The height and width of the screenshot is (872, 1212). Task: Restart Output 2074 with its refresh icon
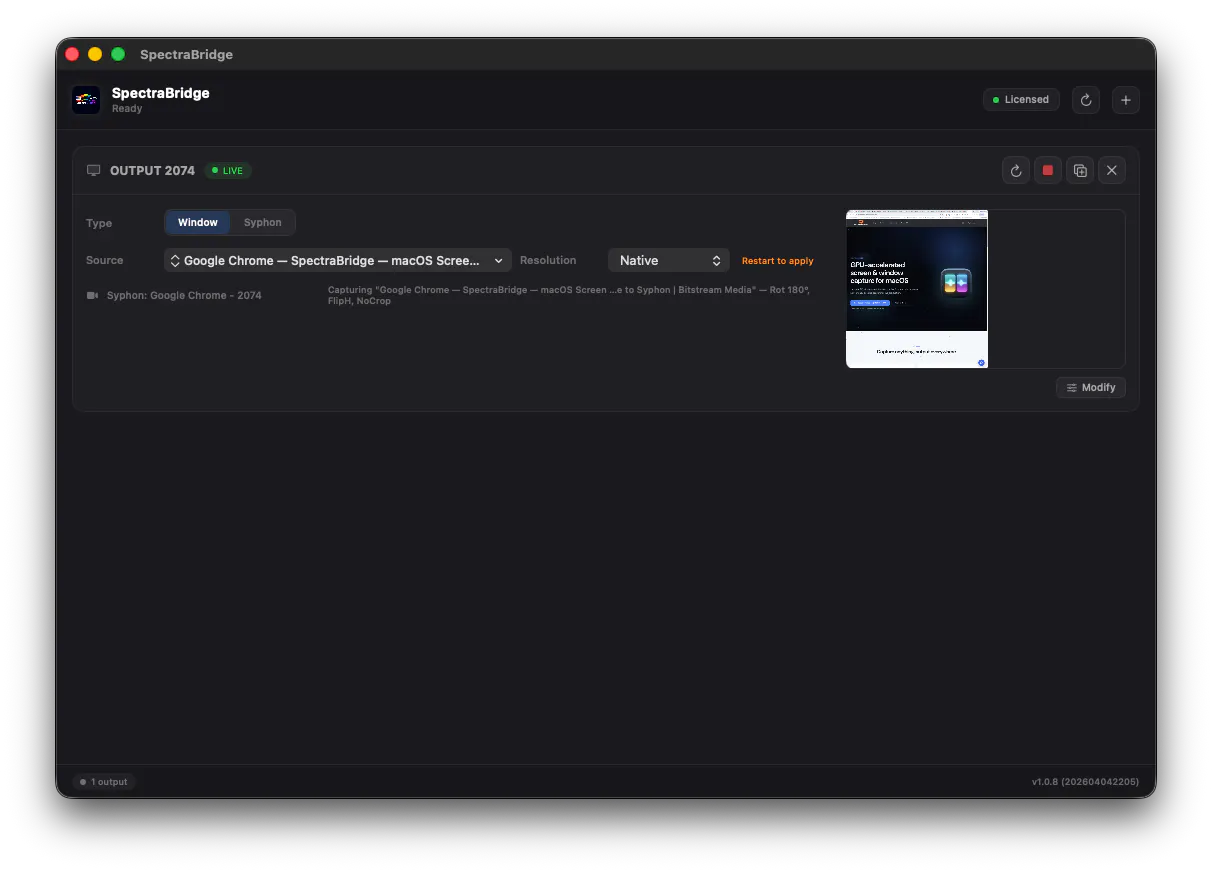[x=1016, y=171]
